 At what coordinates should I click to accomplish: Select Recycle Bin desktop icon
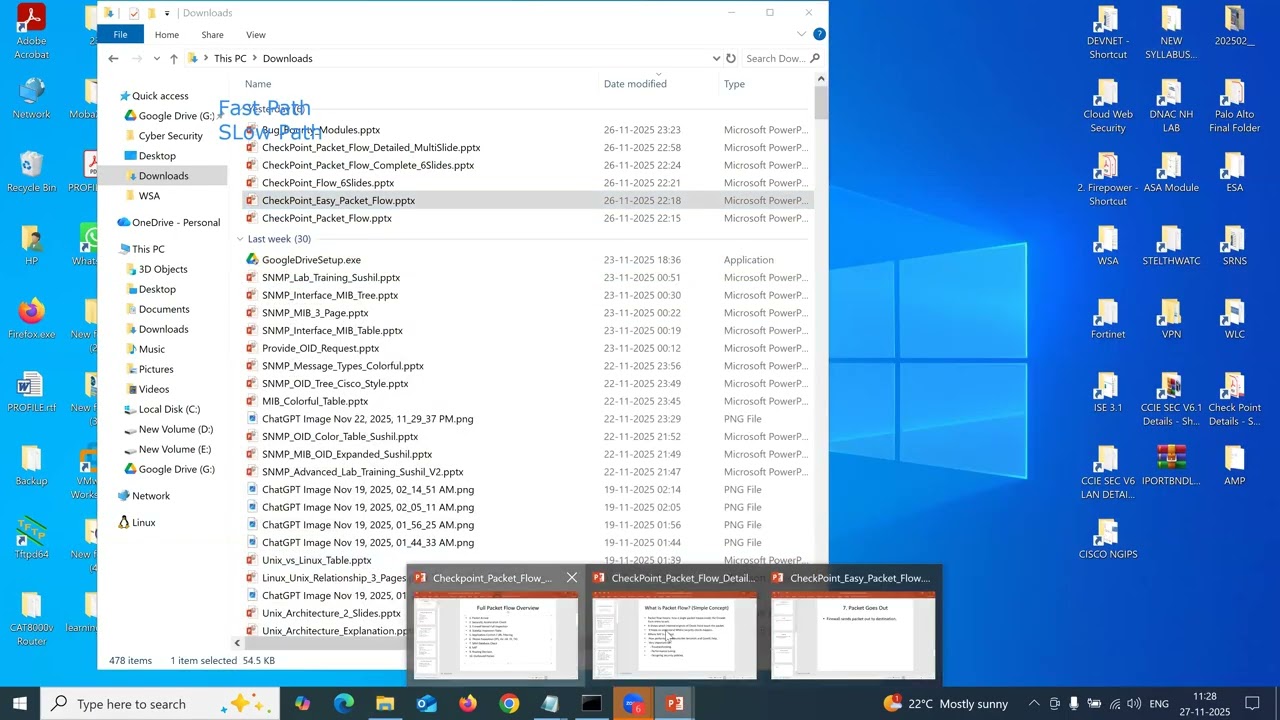[31, 171]
